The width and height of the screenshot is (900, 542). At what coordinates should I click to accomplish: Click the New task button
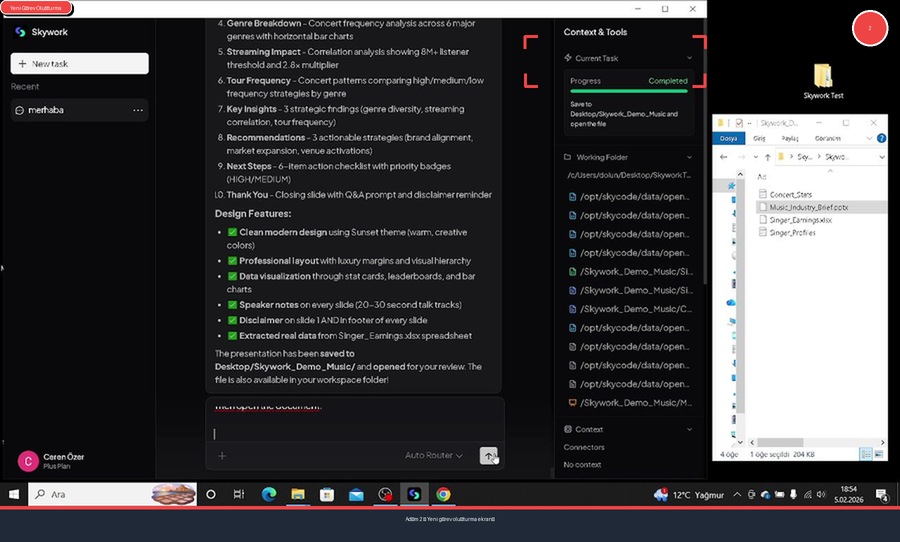click(80, 63)
